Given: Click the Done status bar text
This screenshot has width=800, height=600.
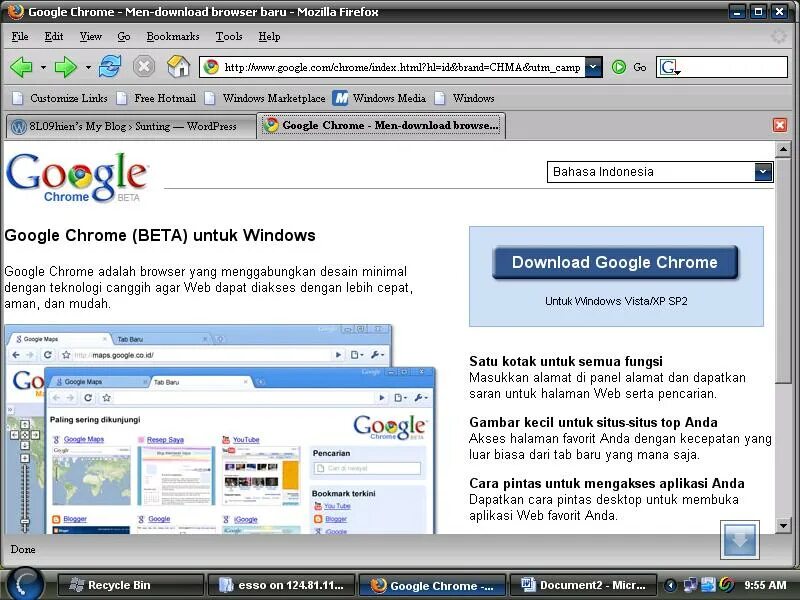Looking at the screenshot, I should (x=23, y=549).
